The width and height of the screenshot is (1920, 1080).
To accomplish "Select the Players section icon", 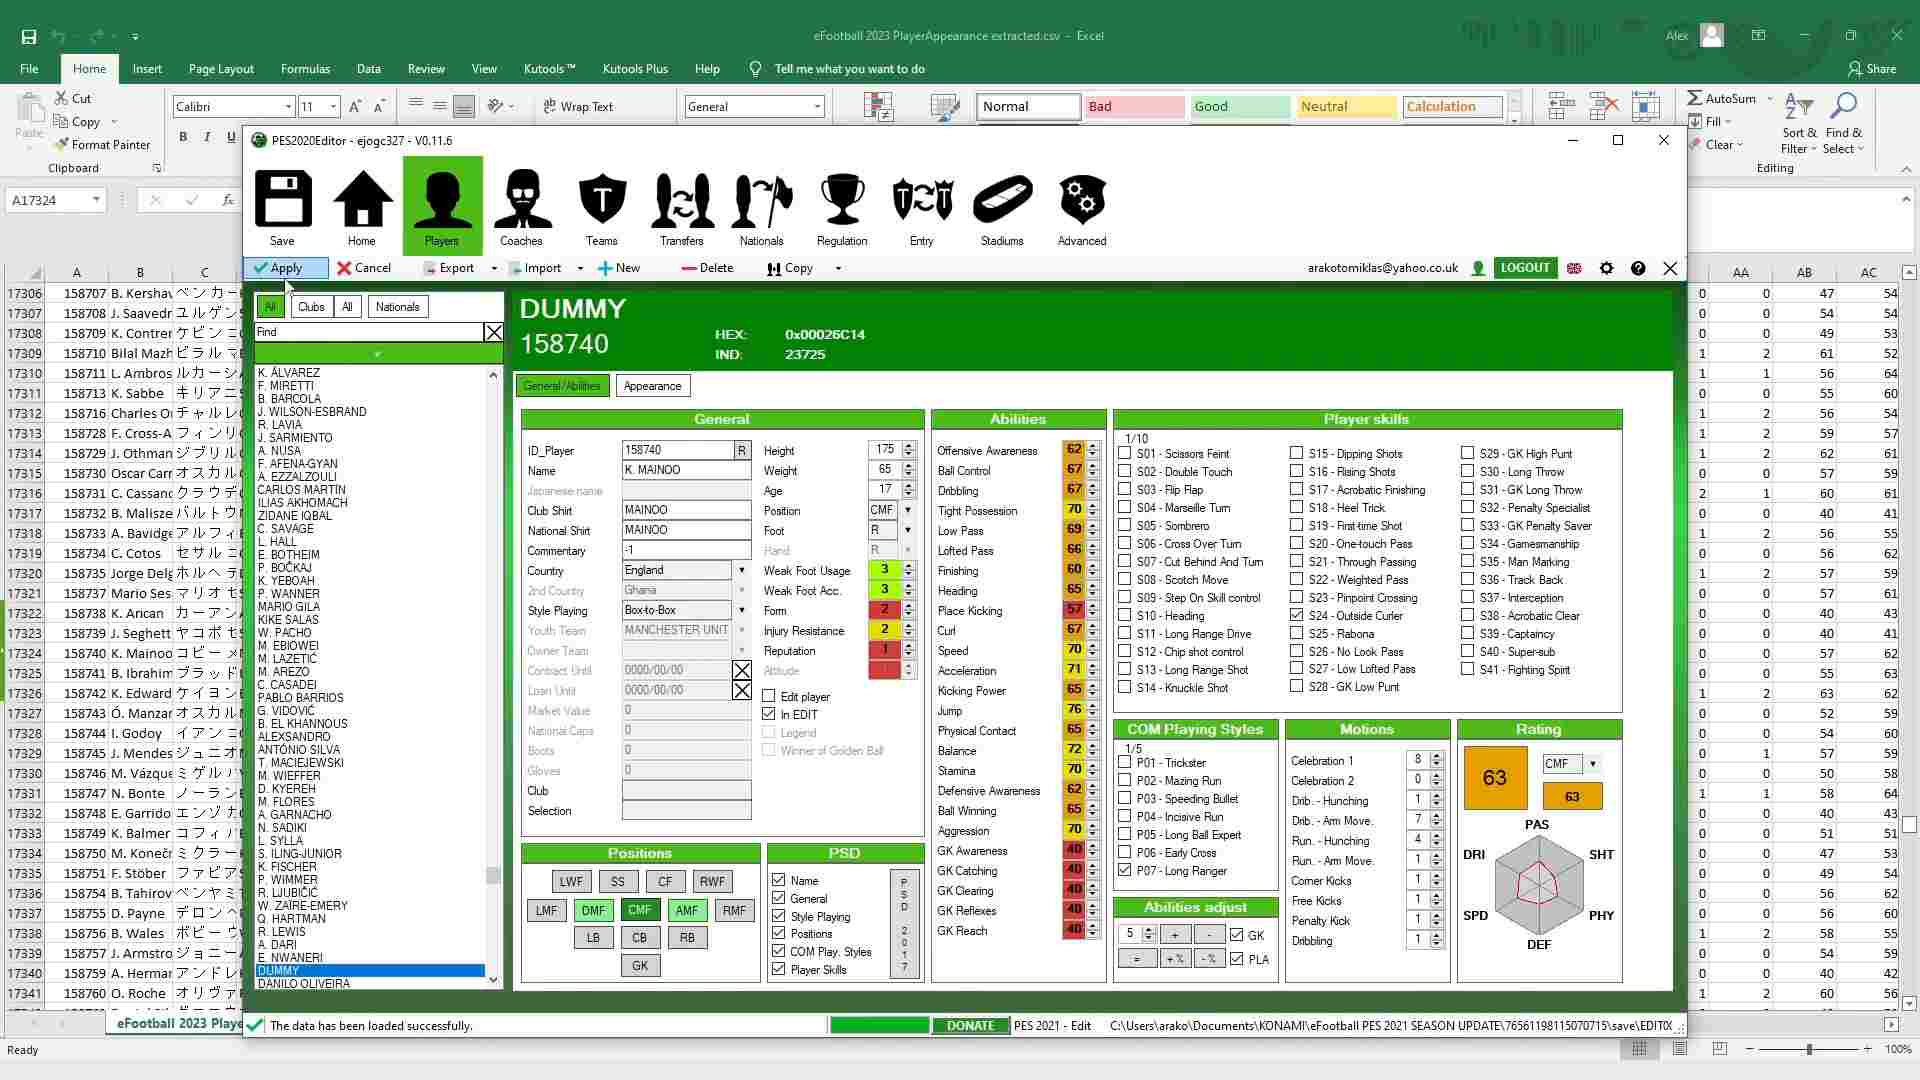I will click(442, 207).
